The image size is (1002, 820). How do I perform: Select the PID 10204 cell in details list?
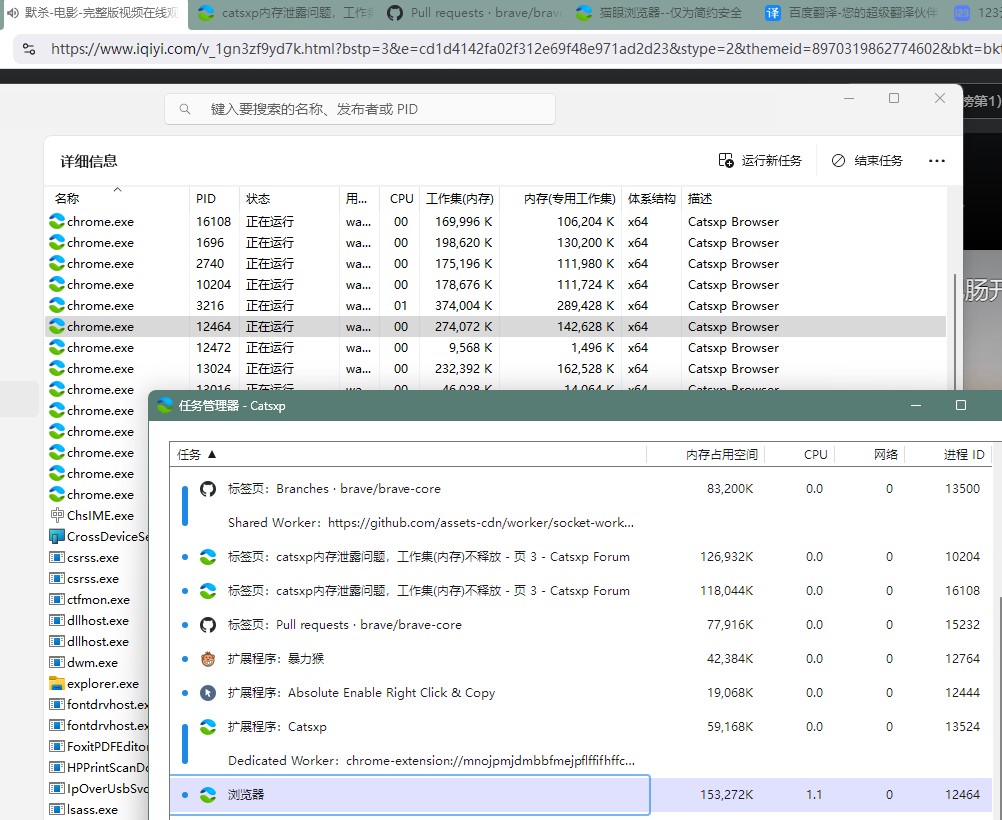click(x=213, y=284)
